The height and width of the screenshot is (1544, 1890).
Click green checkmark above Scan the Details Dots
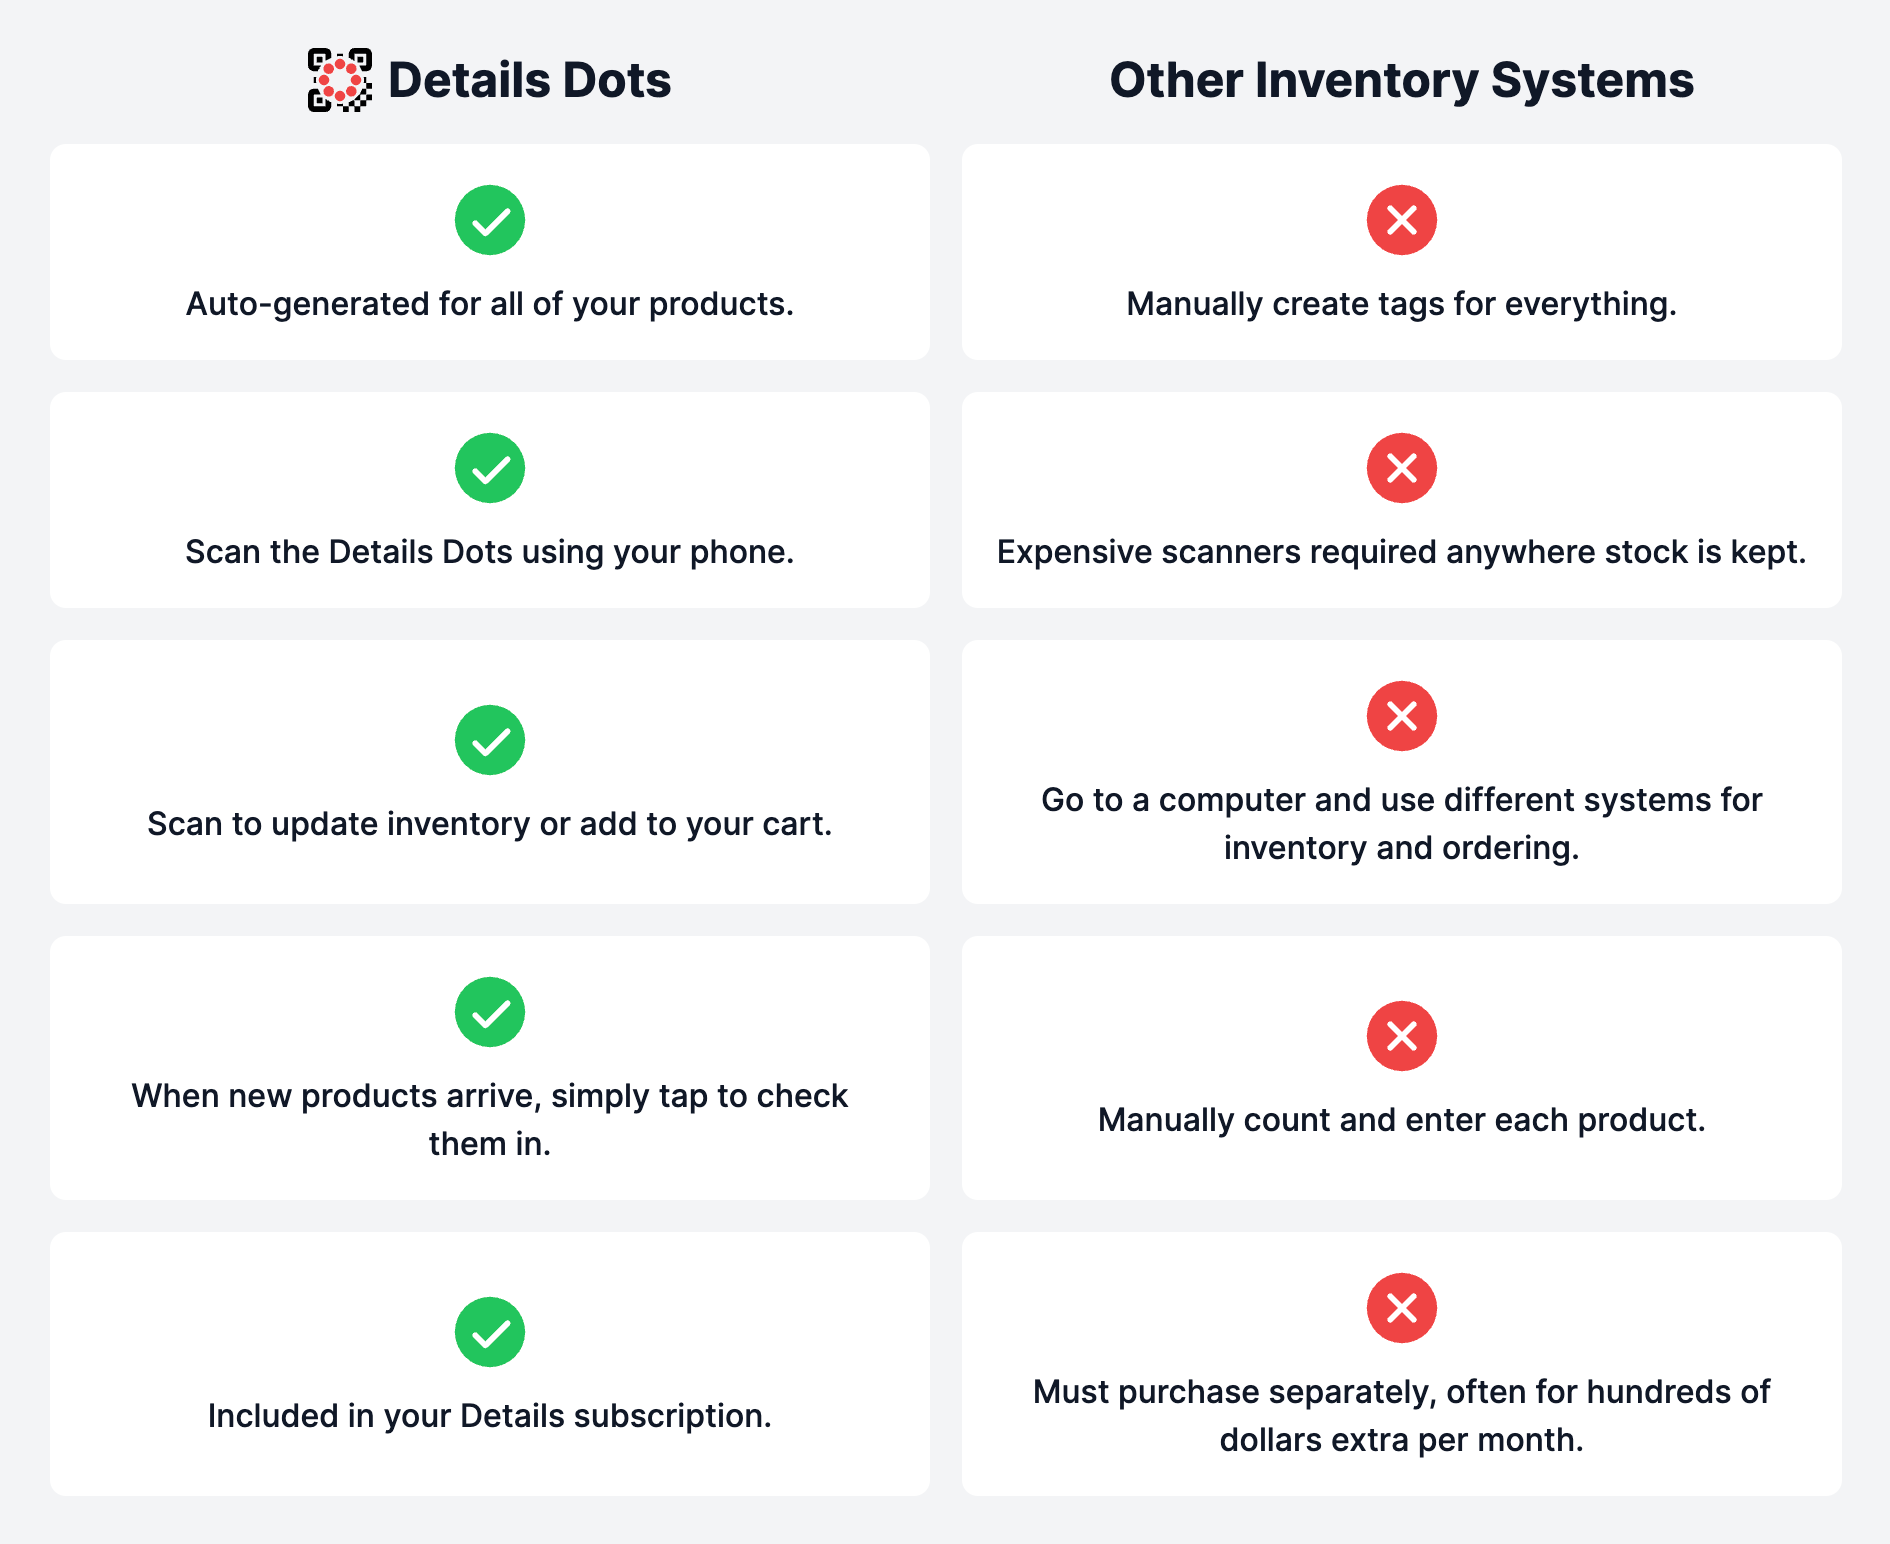(490, 468)
